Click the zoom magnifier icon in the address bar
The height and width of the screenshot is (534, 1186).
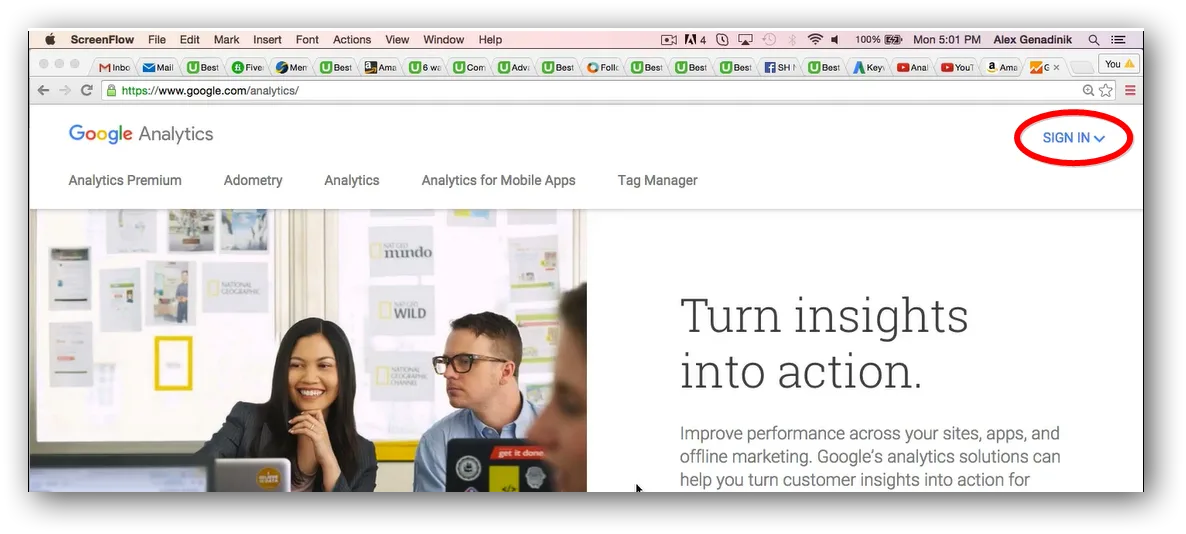coord(1088,91)
